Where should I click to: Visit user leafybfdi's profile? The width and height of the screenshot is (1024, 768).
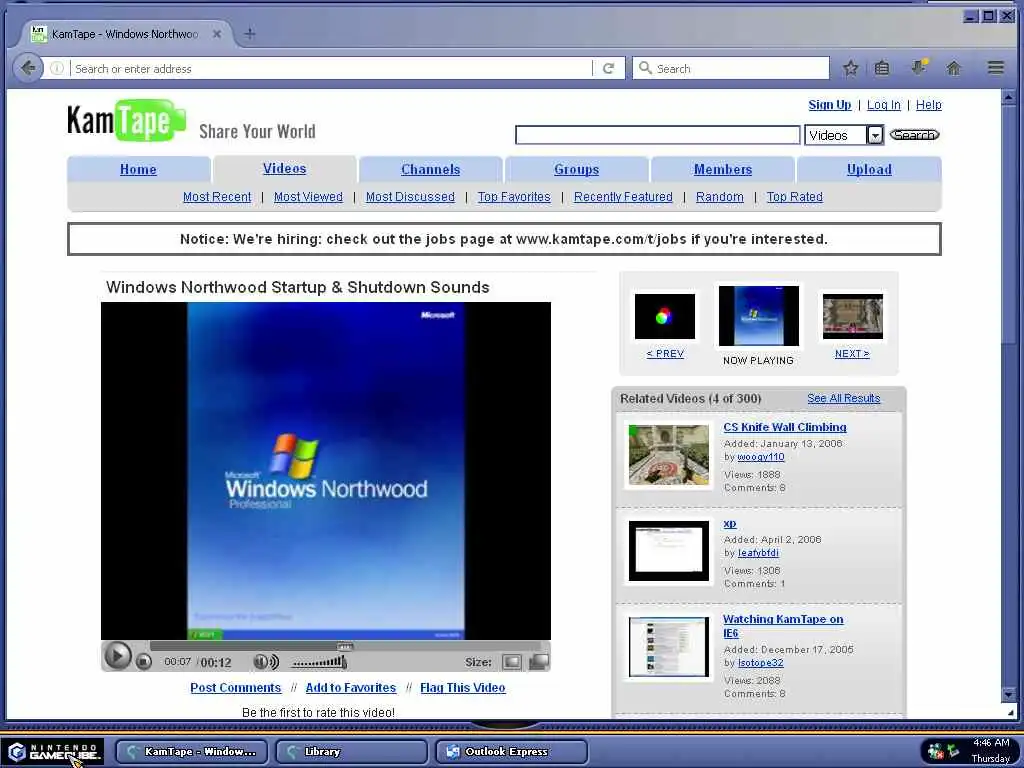click(758, 552)
